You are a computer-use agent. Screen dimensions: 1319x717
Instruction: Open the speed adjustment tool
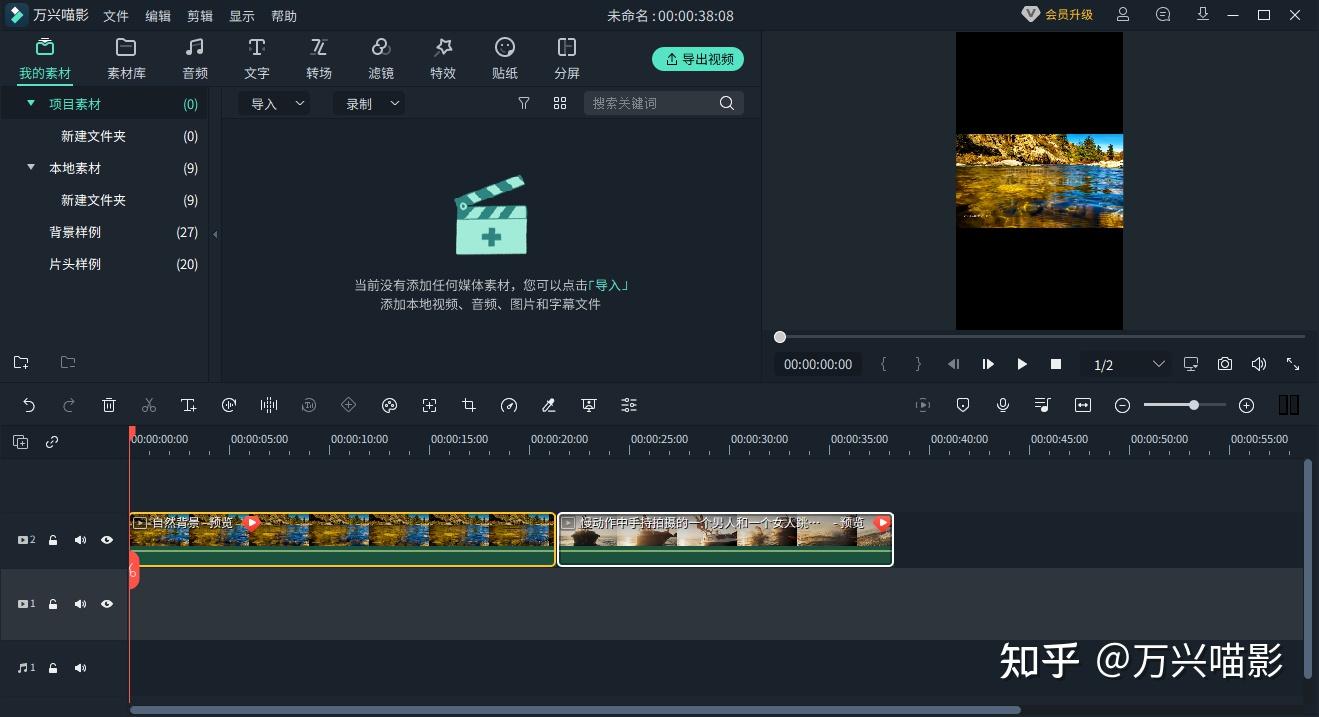pyautogui.click(x=509, y=405)
